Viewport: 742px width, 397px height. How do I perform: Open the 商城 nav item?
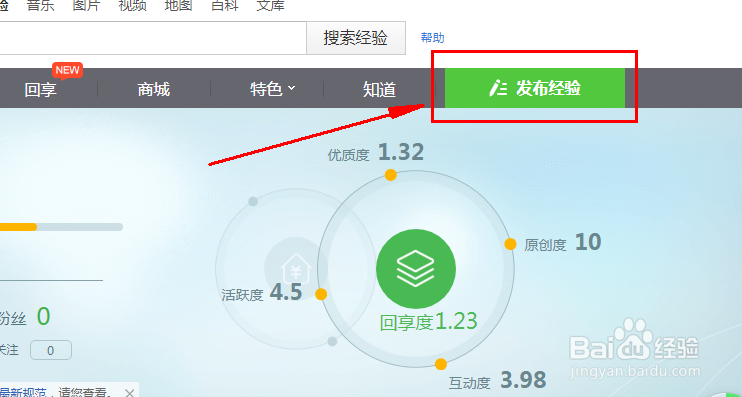coord(154,89)
